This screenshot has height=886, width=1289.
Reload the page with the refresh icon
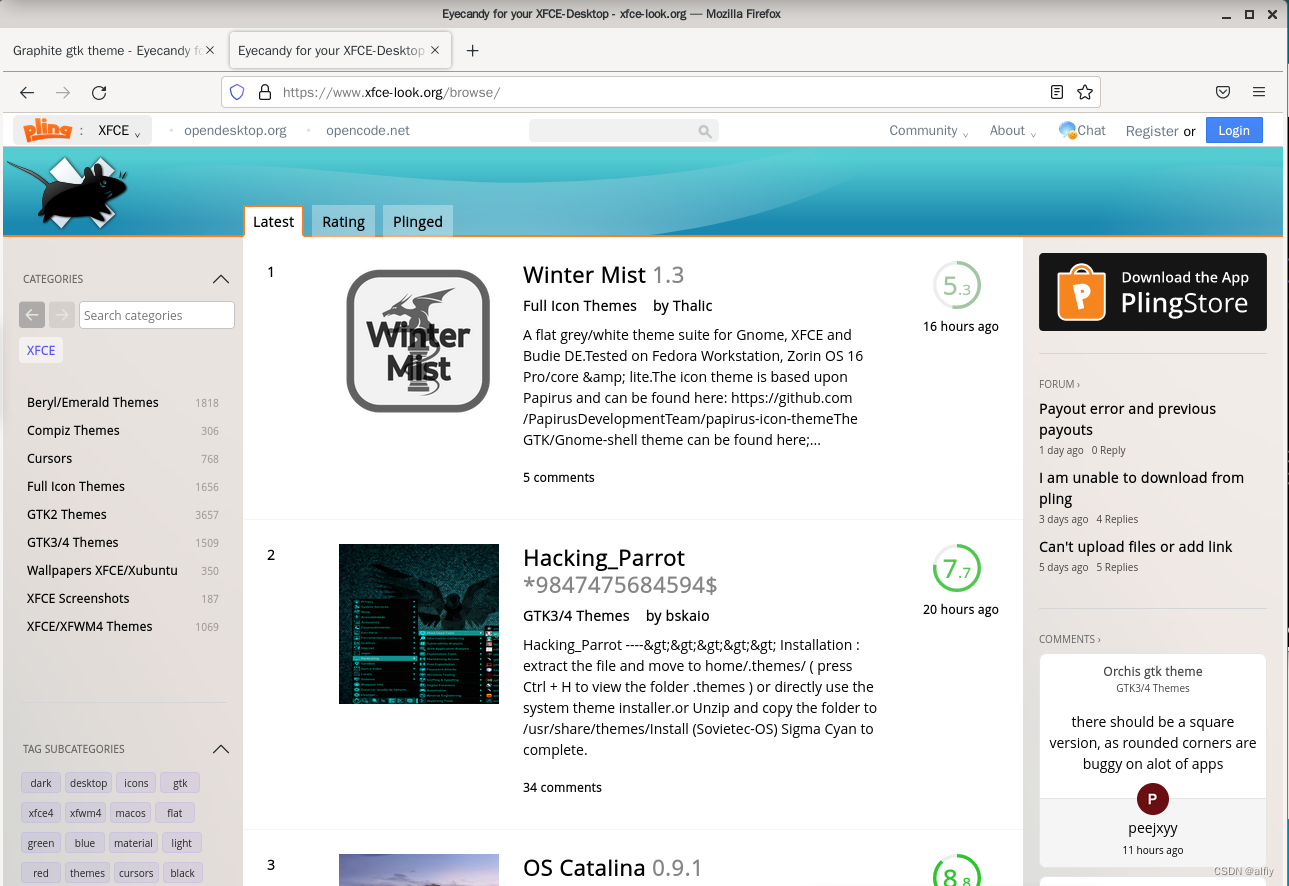[99, 92]
